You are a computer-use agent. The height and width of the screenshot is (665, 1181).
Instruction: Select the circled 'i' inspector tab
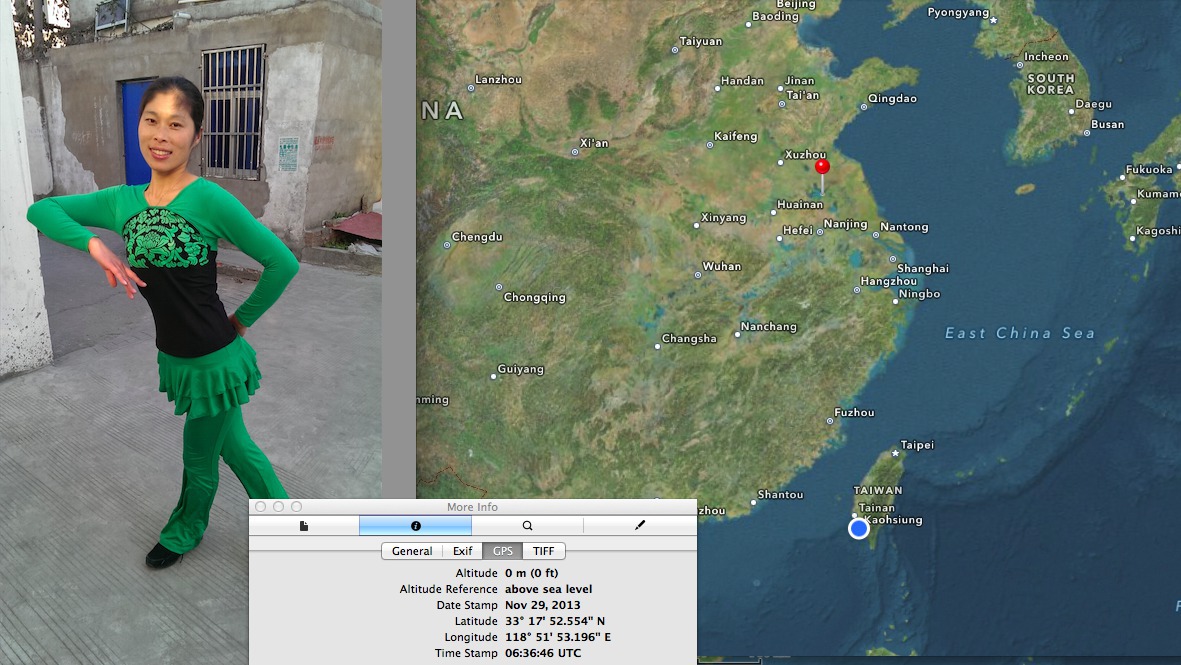pos(415,526)
